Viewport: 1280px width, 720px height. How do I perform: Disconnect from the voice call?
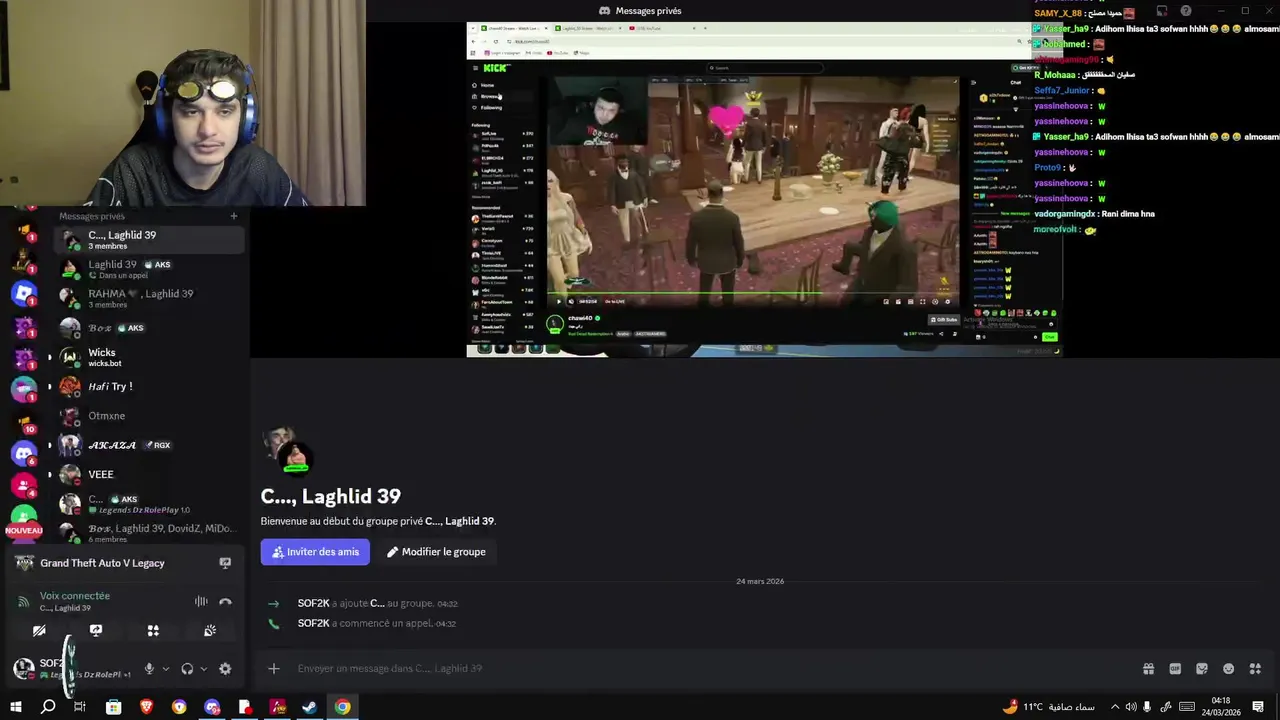point(225,601)
